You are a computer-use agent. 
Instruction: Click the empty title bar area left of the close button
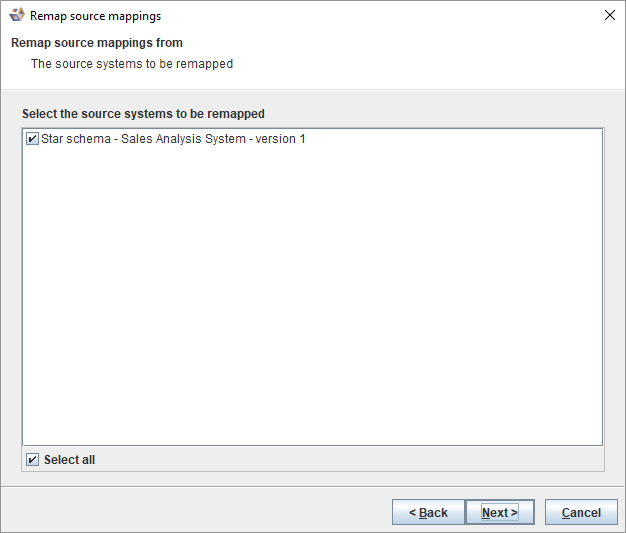click(x=400, y=16)
